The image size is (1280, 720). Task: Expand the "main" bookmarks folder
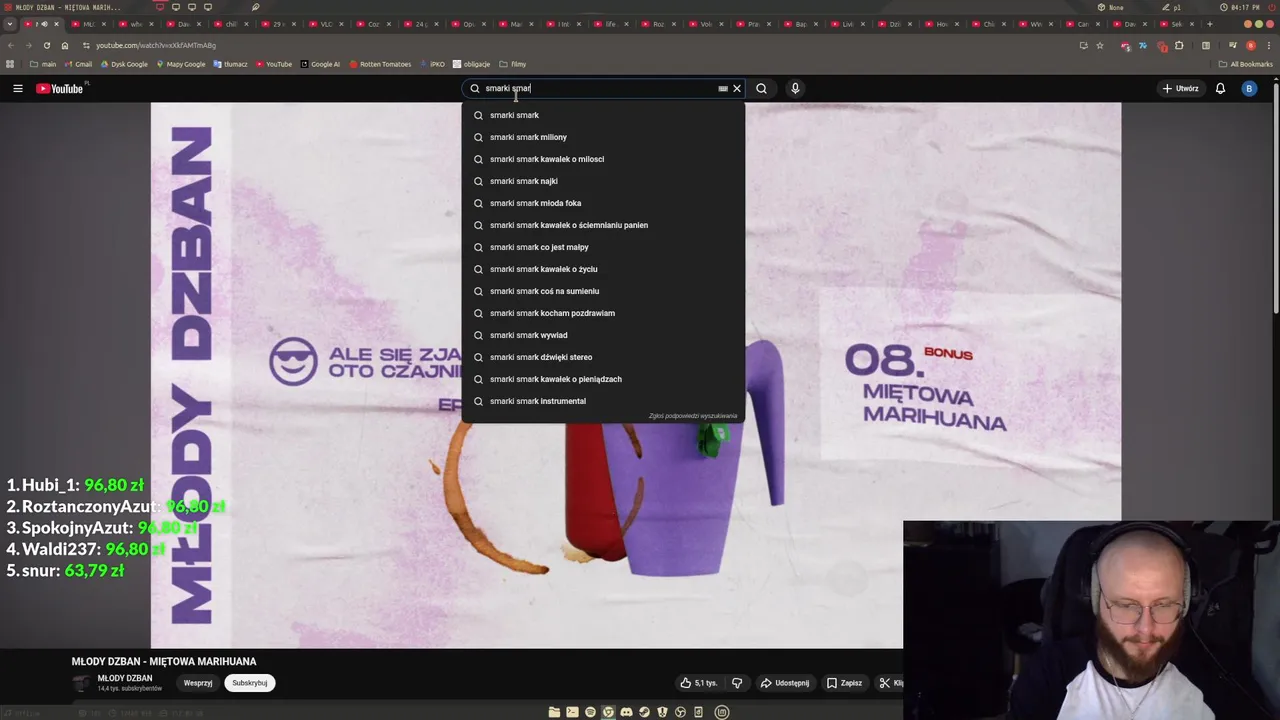coord(43,64)
